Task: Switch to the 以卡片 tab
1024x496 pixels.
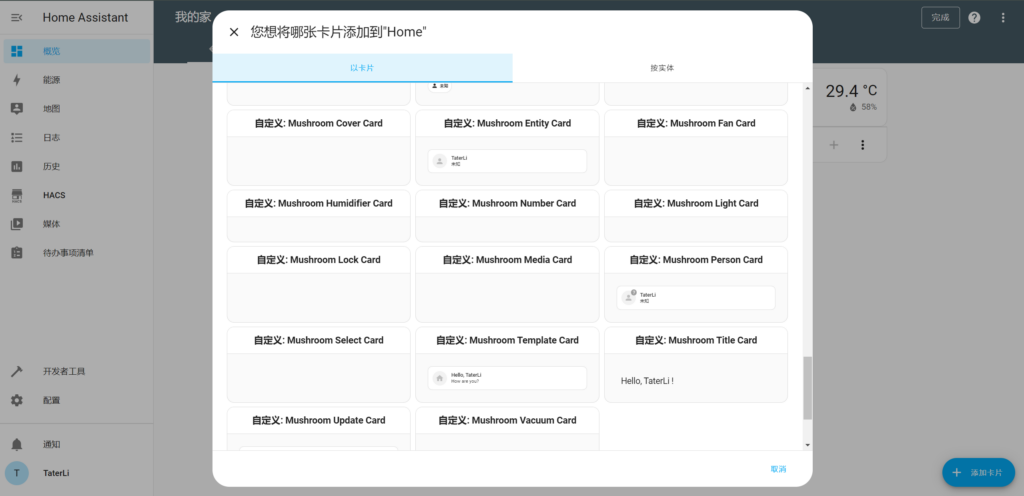Action: click(362, 68)
